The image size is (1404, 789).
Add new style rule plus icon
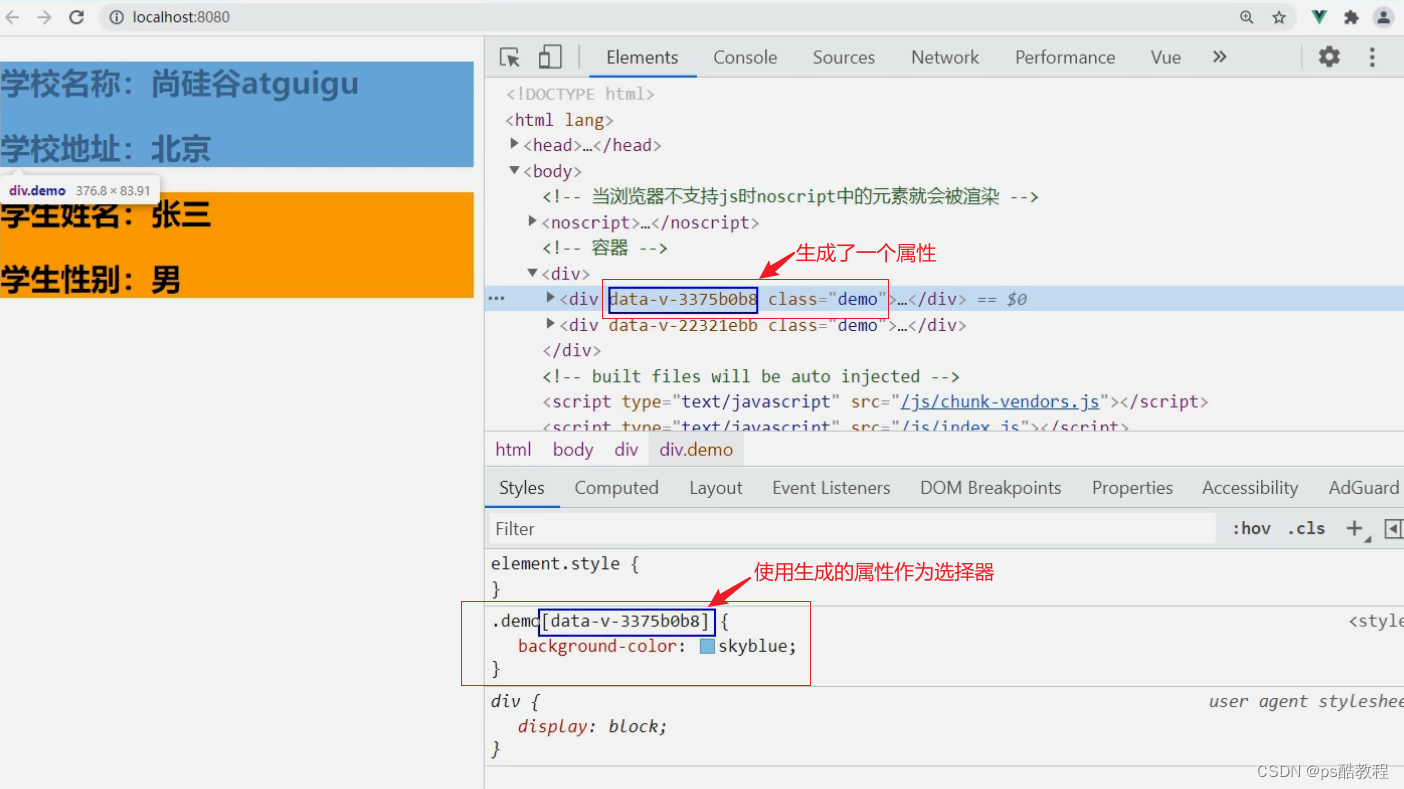coord(1354,528)
